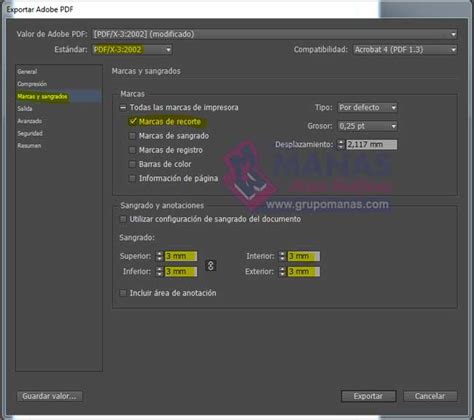The image size is (474, 420).
Task: Click the Desplazamiento value field
Action: click(371, 145)
